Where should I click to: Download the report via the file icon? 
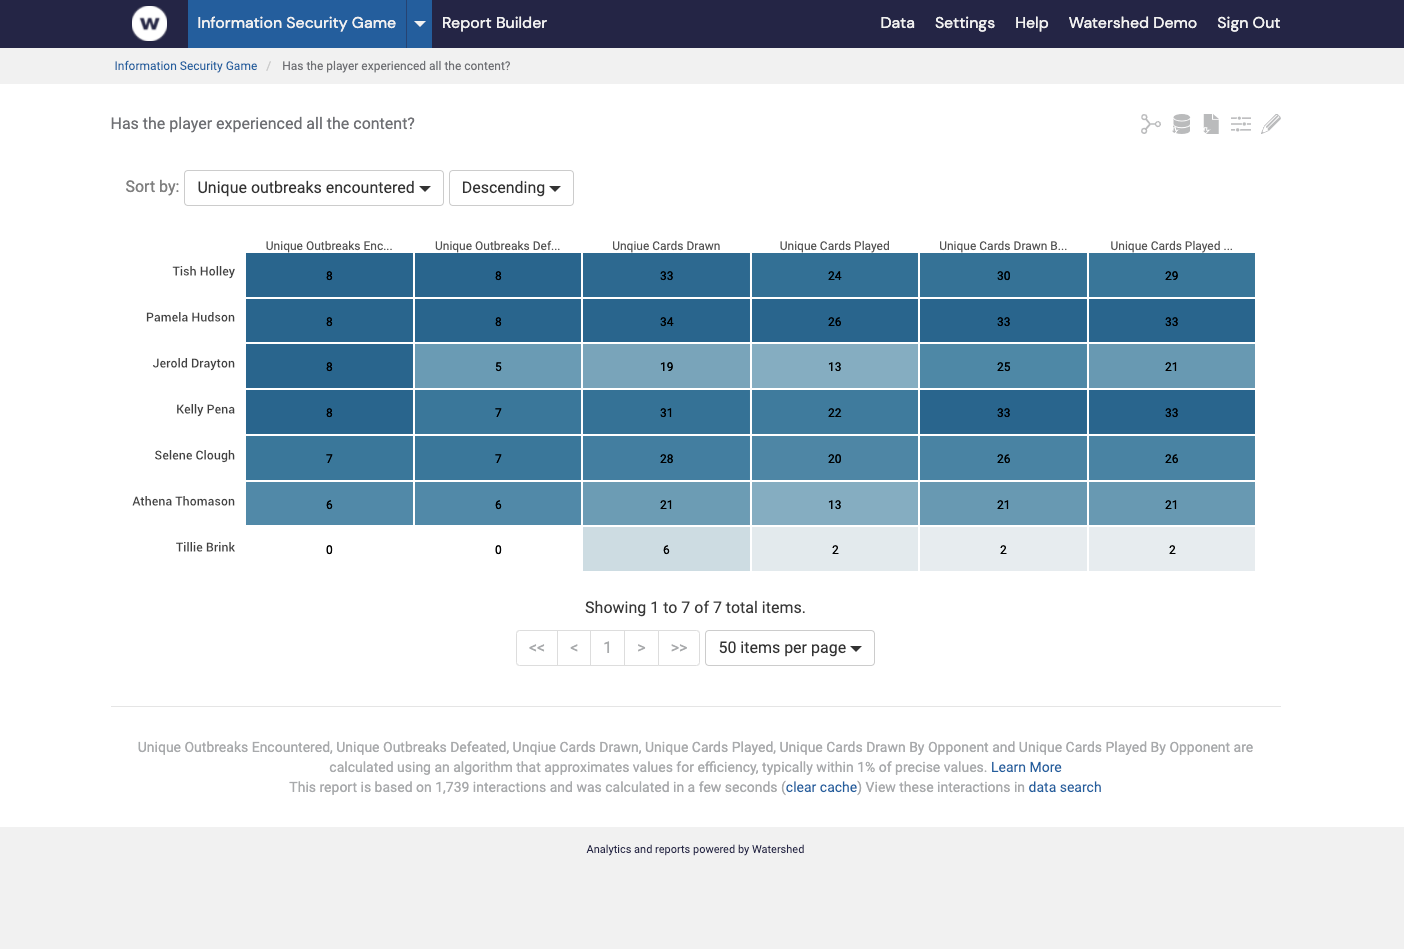(x=1211, y=123)
